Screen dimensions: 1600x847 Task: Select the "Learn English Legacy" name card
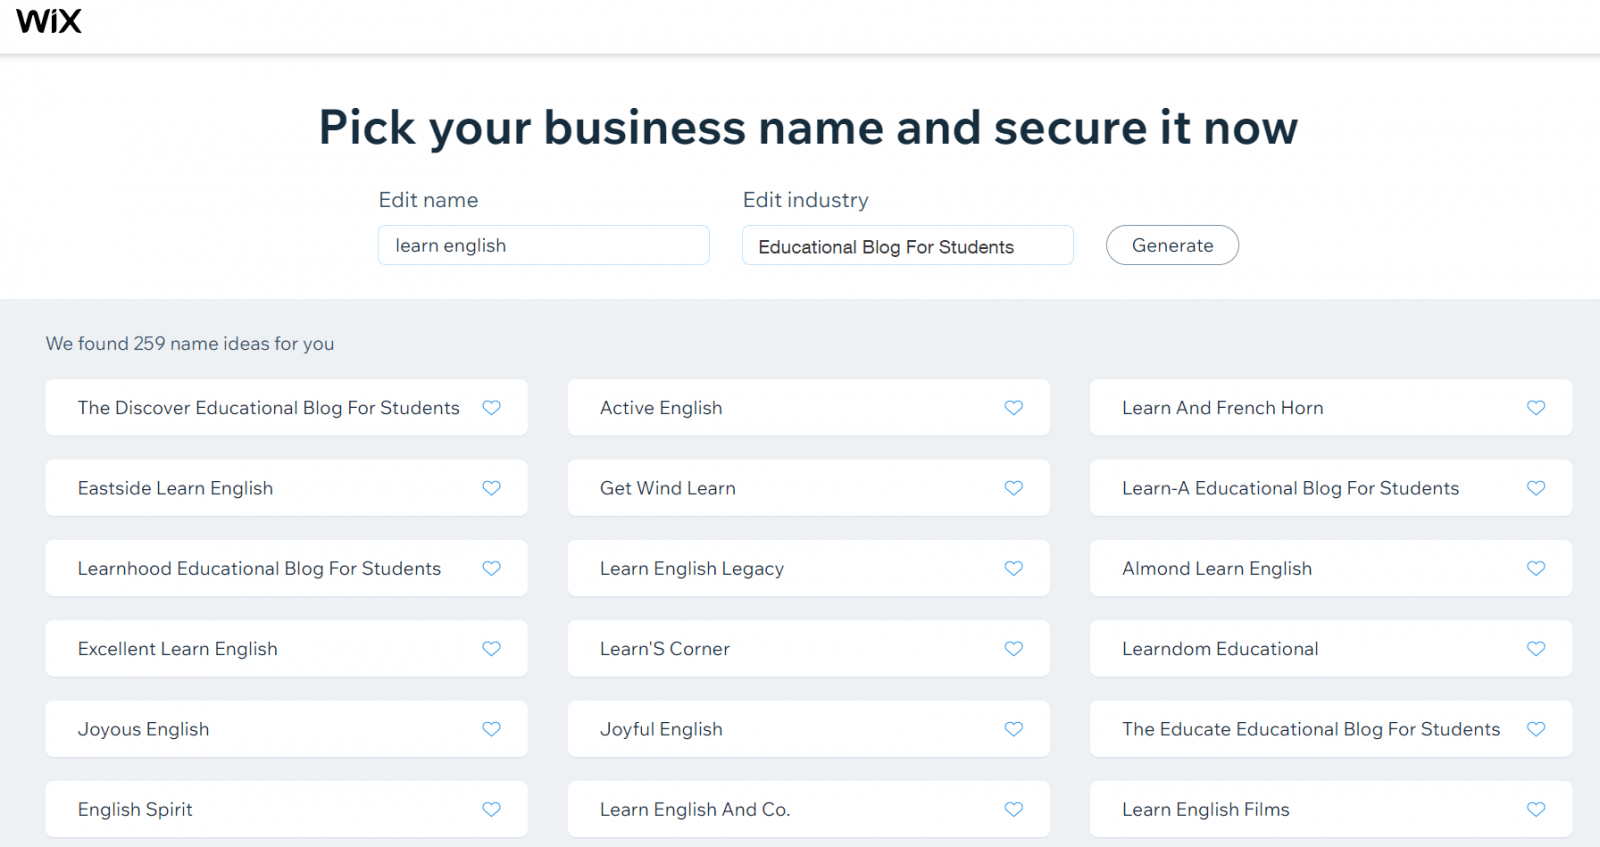point(691,568)
